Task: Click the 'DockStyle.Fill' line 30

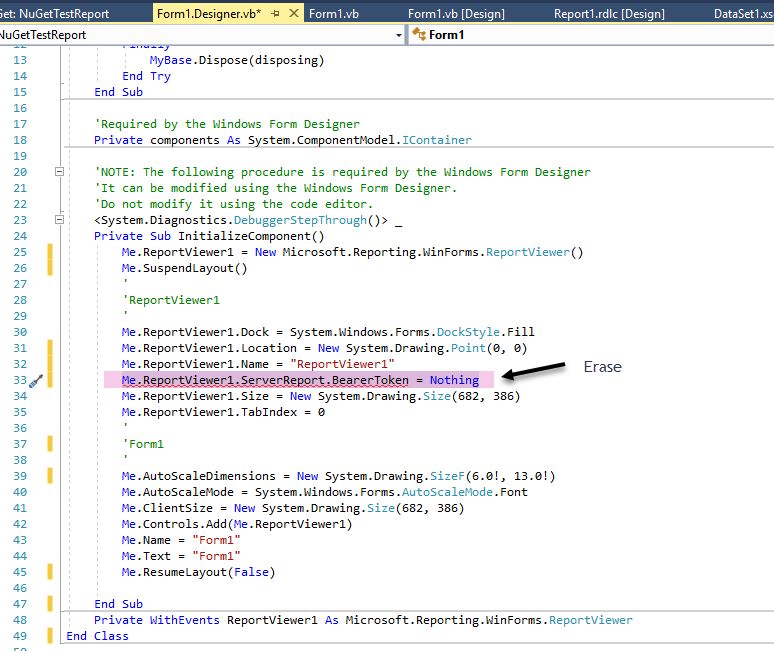Action: coord(328,332)
